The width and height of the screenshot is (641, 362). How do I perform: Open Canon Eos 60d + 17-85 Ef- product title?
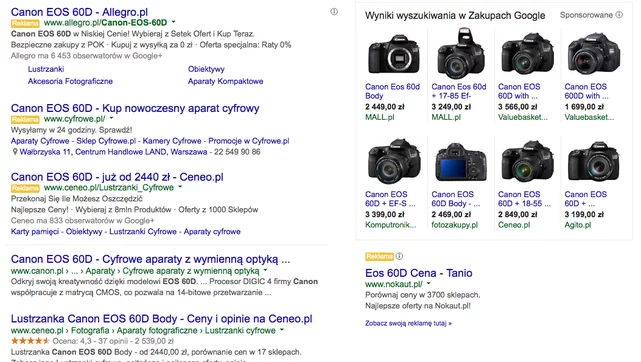coord(459,91)
